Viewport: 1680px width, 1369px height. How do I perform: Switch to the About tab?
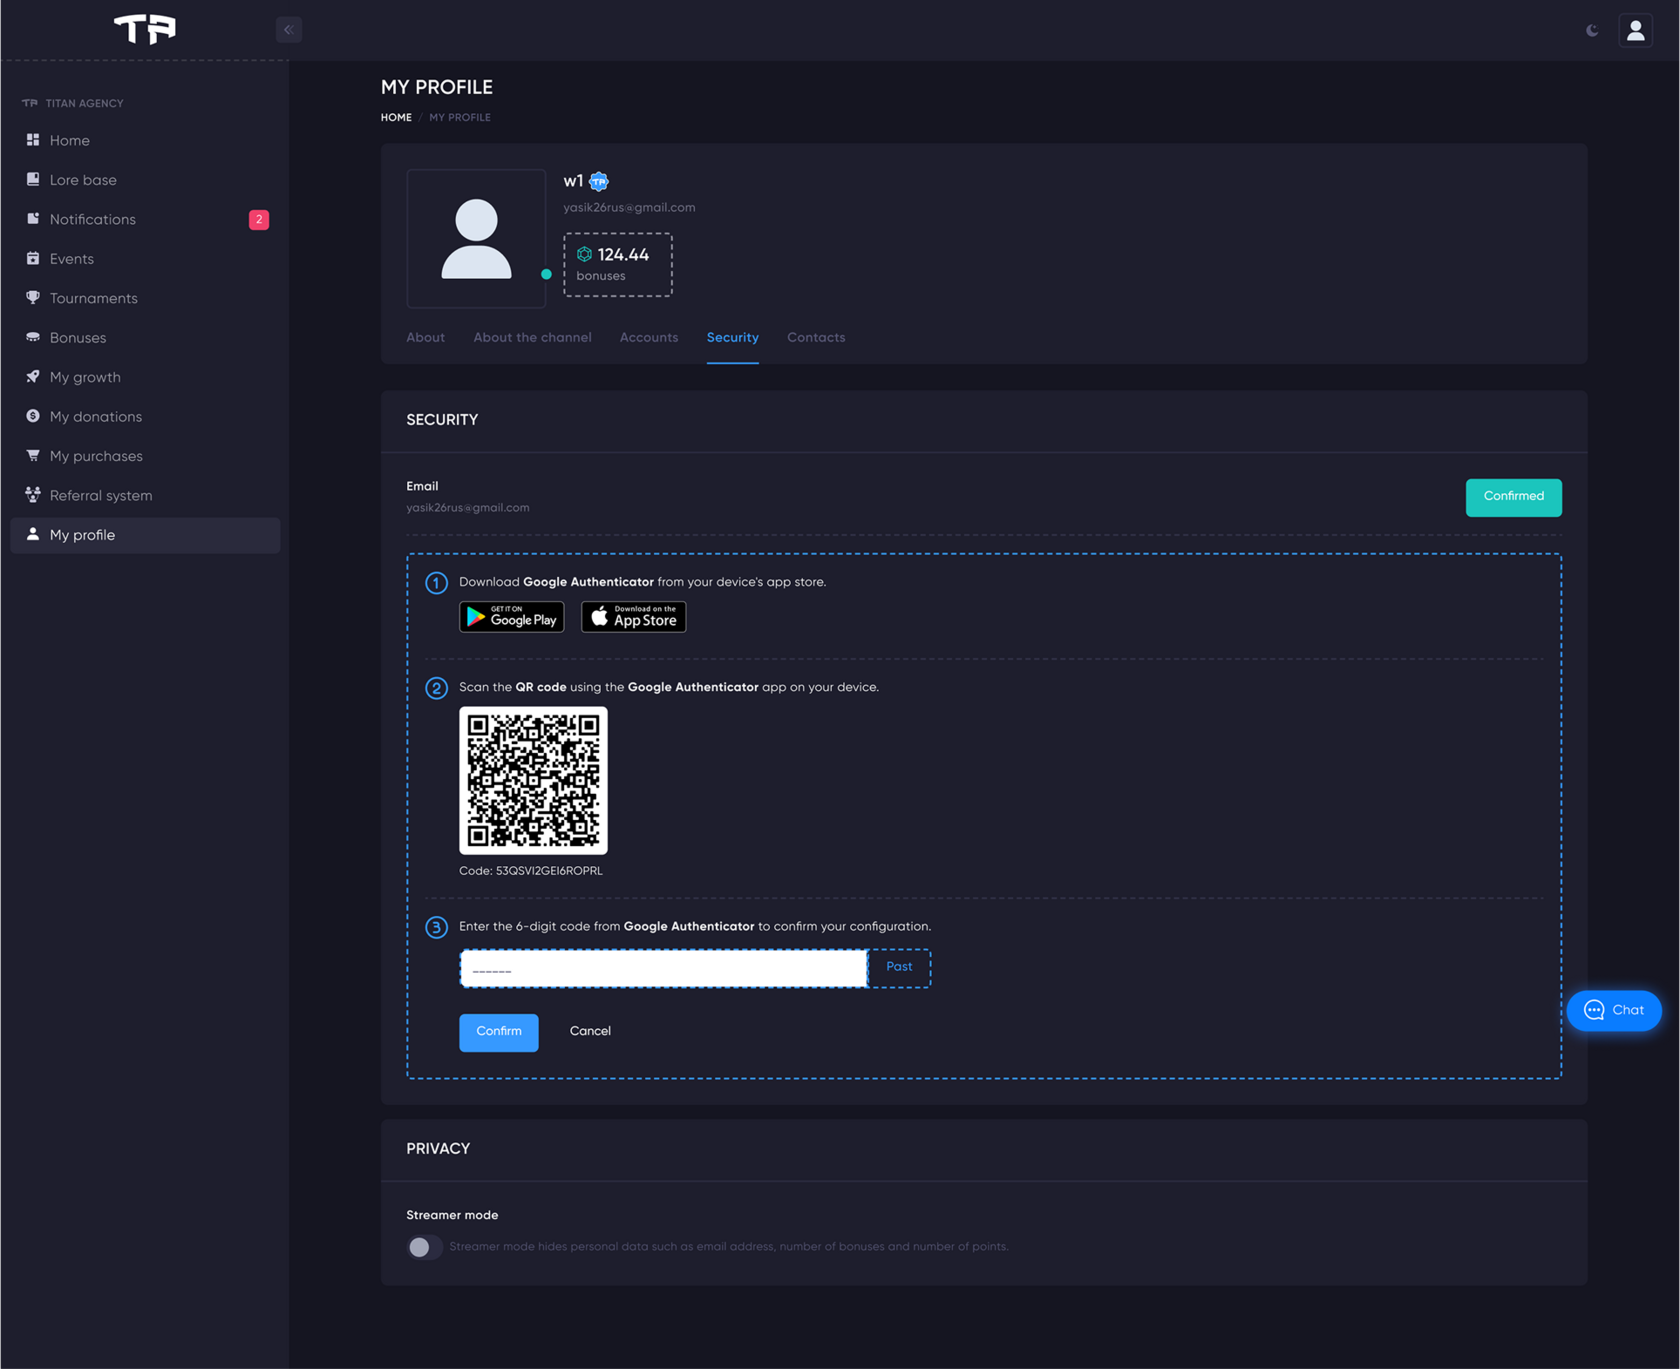pyautogui.click(x=426, y=338)
